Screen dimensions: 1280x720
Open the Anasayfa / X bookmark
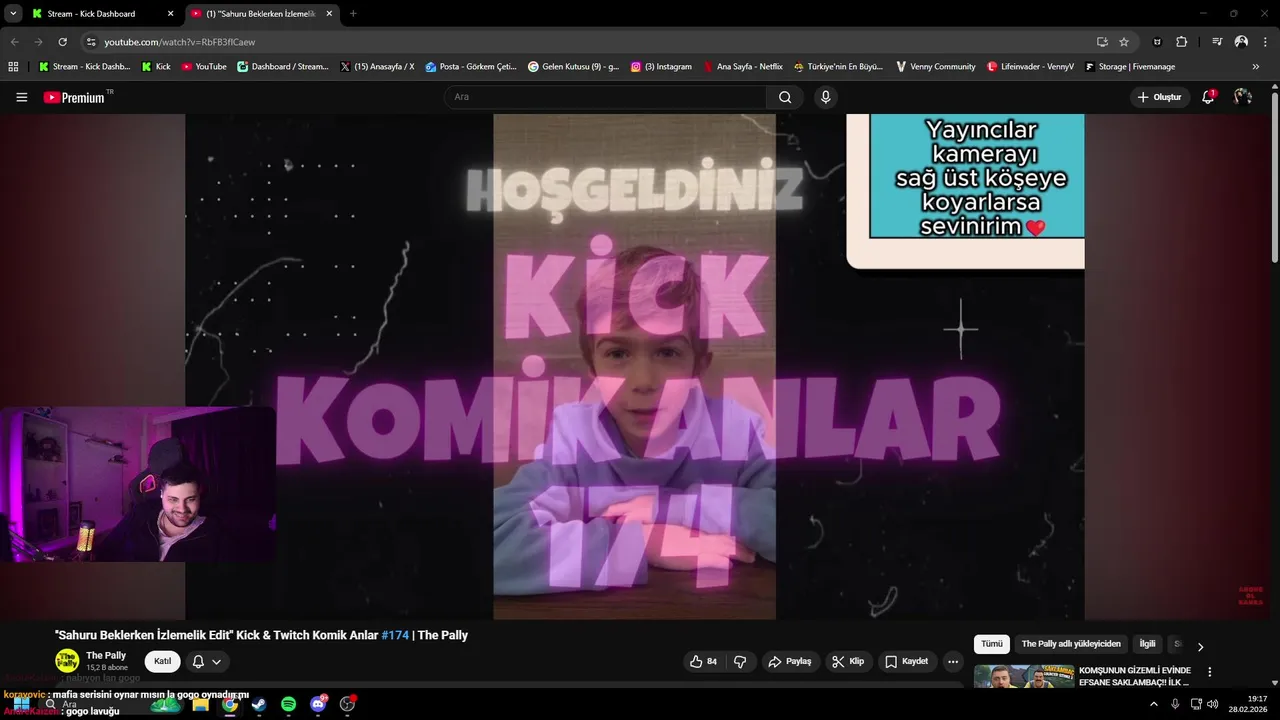[x=377, y=67]
